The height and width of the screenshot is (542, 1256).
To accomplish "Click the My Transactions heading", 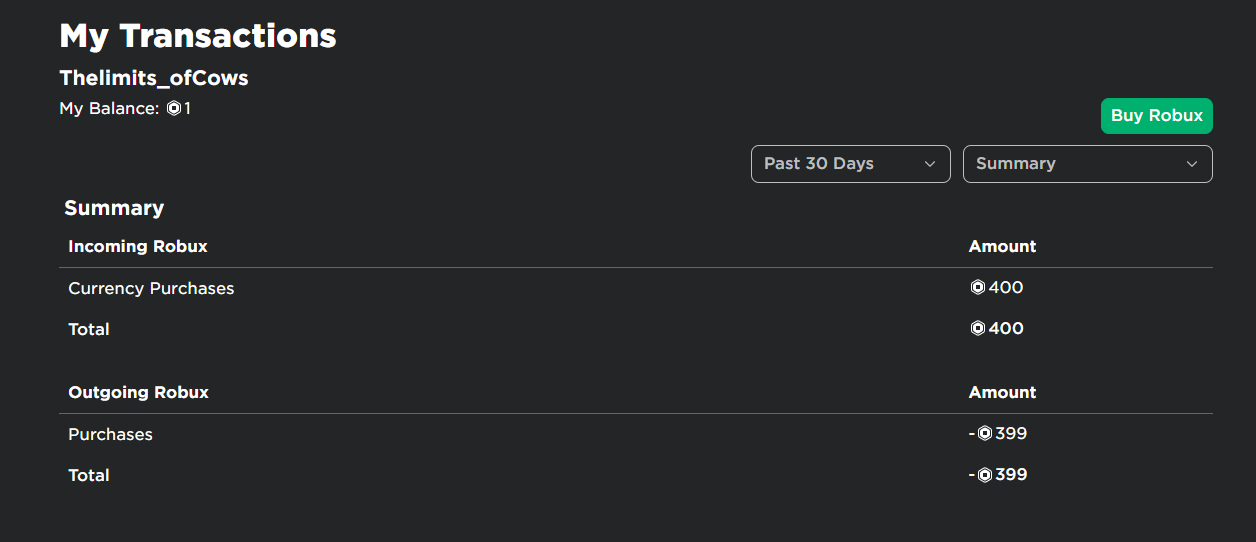I will tap(198, 36).
